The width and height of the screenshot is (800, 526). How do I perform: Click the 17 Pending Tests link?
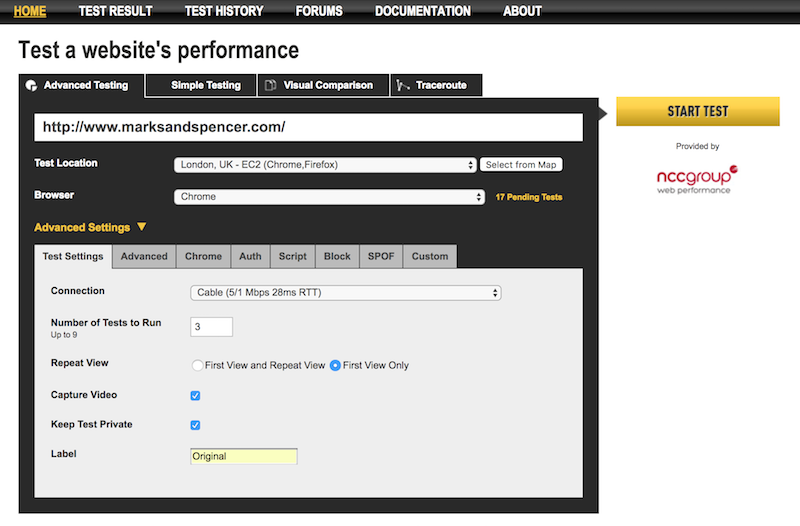point(529,197)
